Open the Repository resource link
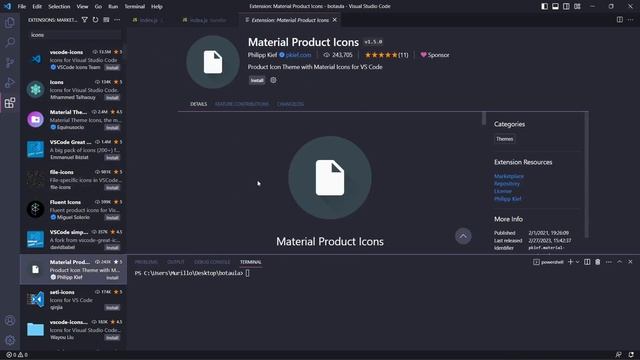This screenshot has width=640, height=360. (507, 184)
